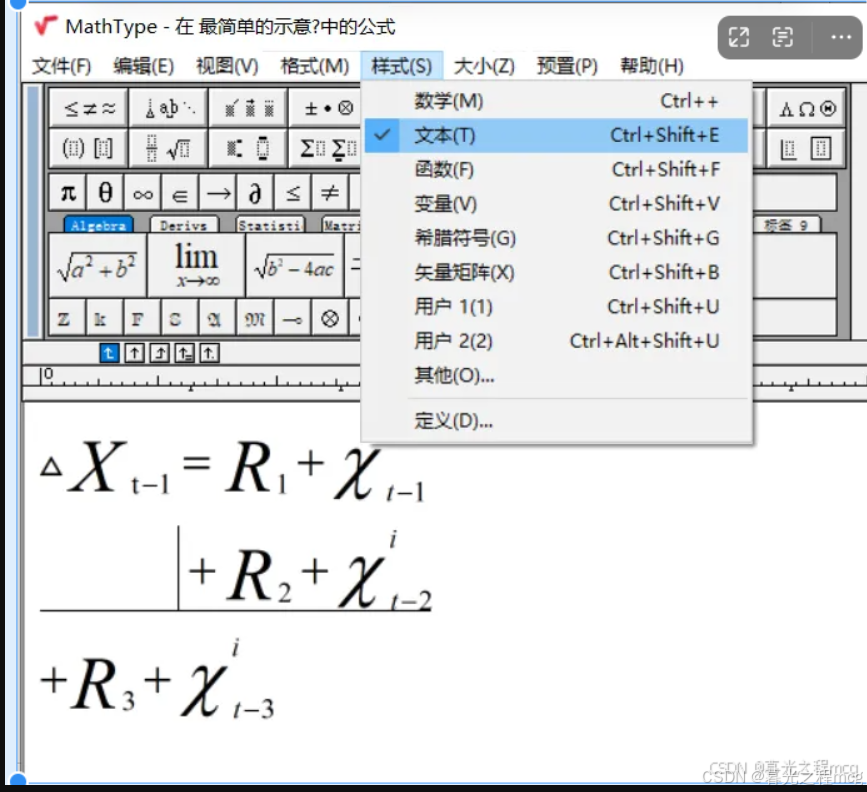Image resolution: width=867 pixels, height=792 pixels.
Task: Click the text-recognition scan overlay button
Action: (782, 38)
